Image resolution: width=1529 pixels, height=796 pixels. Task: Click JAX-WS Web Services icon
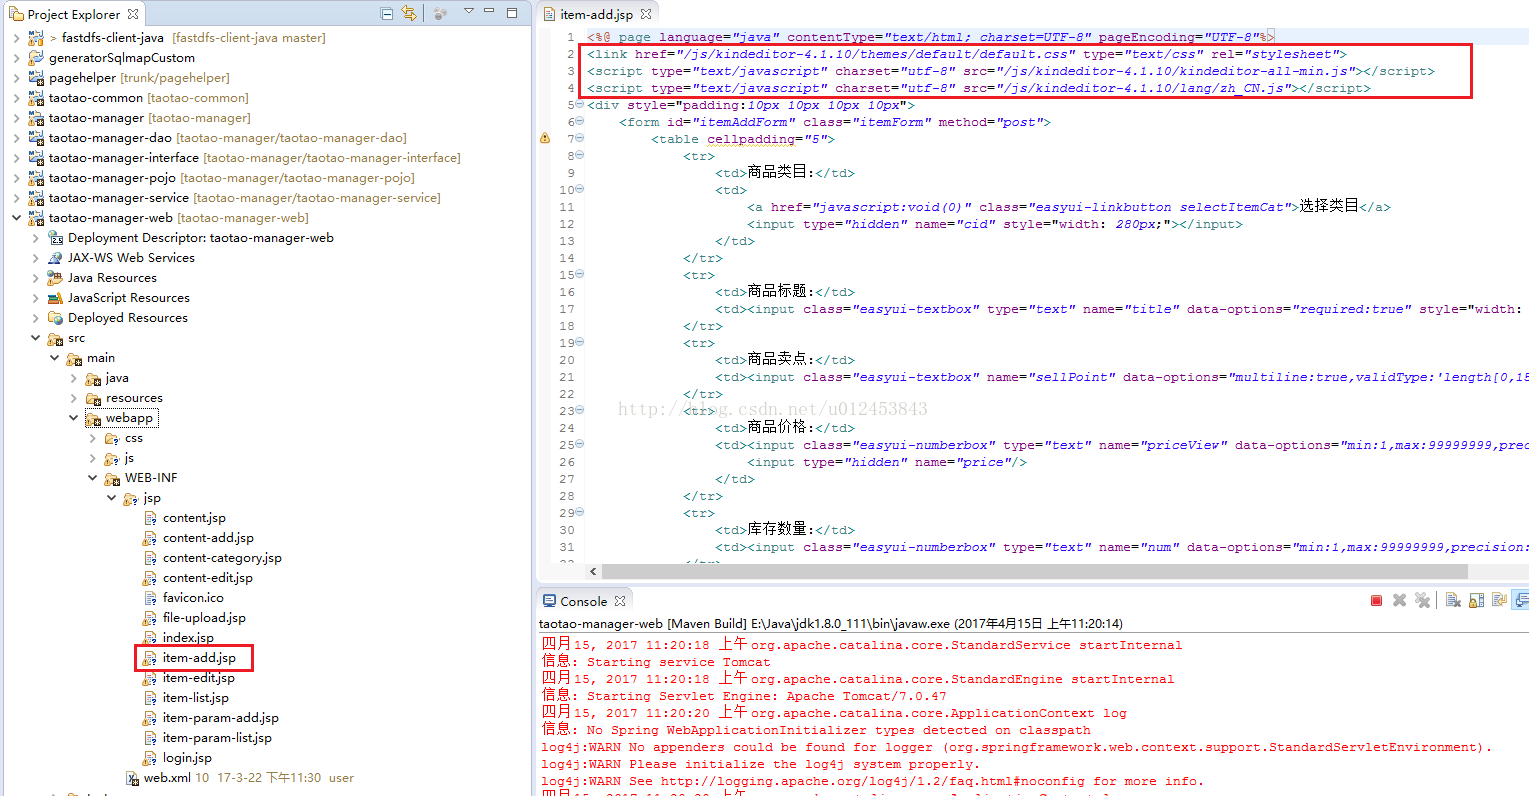(x=56, y=258)
